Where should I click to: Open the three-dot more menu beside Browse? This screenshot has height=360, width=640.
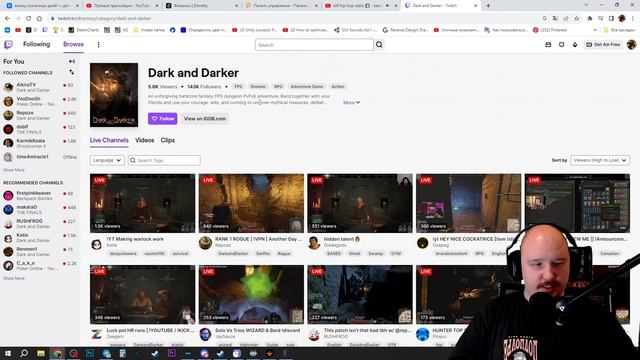(98, 44)
